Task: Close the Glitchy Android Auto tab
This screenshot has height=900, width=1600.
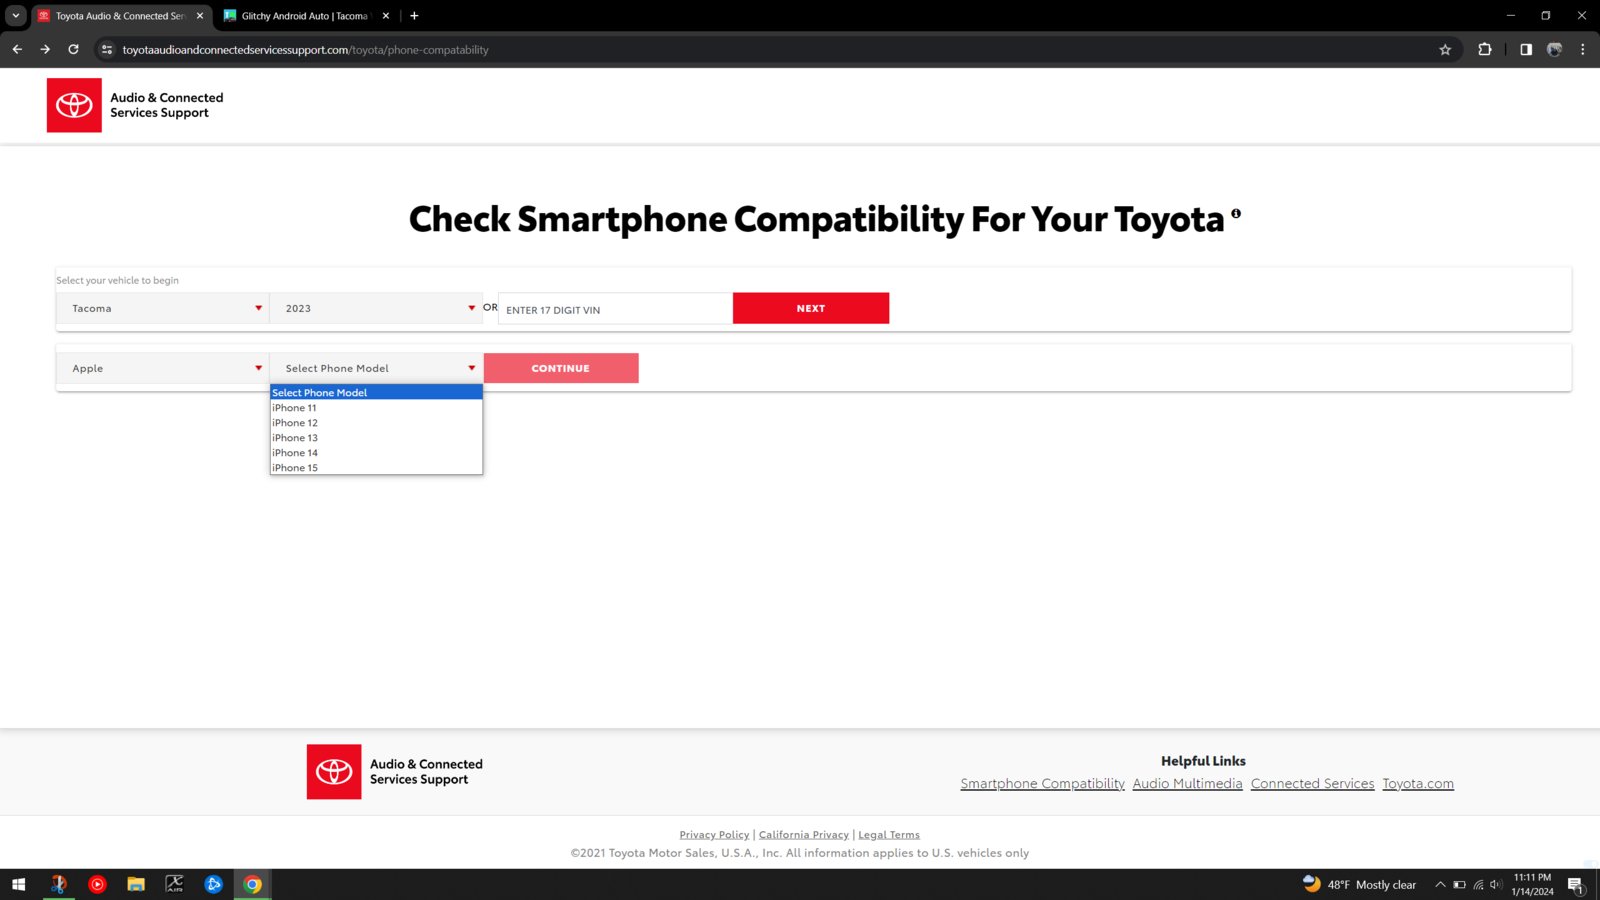Action: coord(386,16)
